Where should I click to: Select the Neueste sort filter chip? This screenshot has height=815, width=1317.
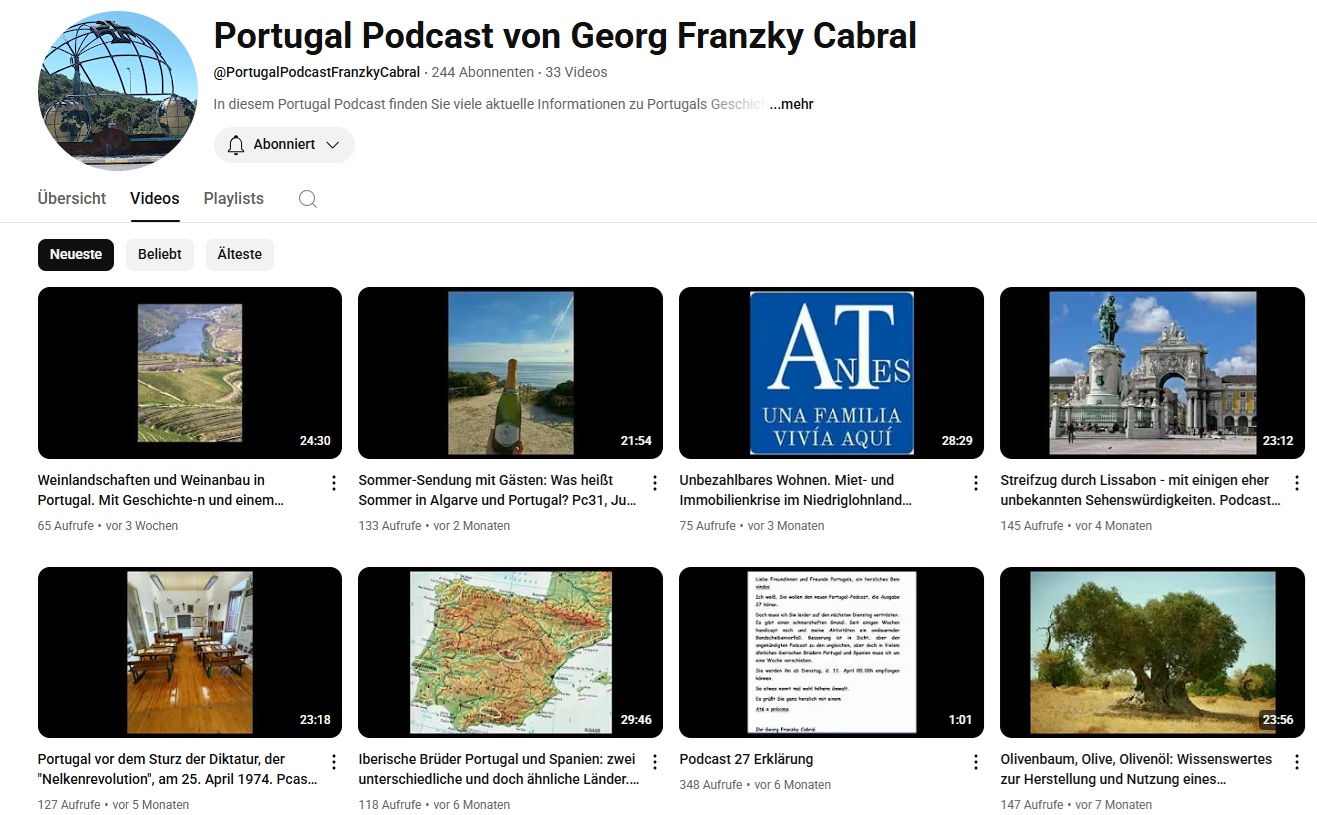point(76,254)
